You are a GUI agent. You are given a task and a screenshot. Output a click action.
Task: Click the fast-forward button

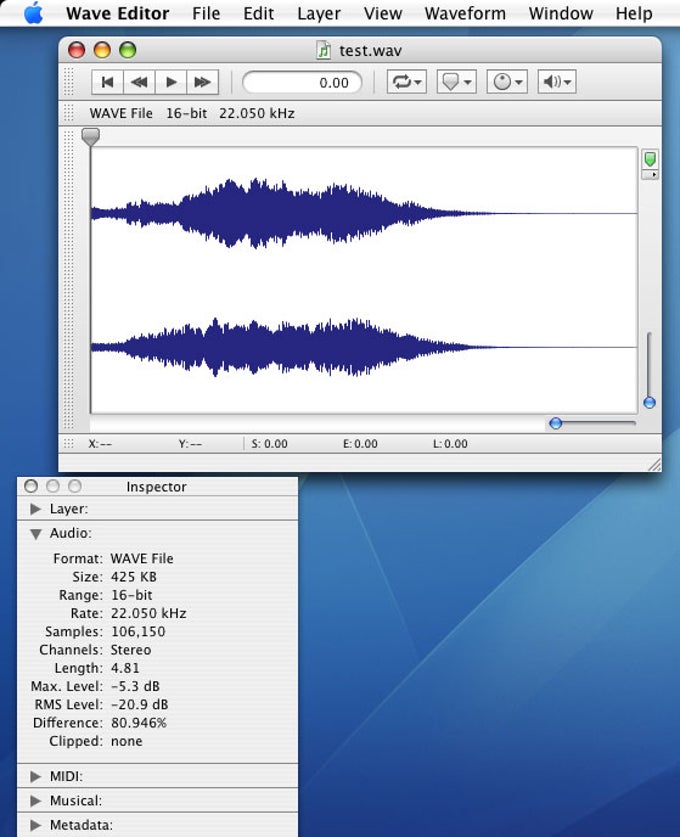(x=202, y=82)
